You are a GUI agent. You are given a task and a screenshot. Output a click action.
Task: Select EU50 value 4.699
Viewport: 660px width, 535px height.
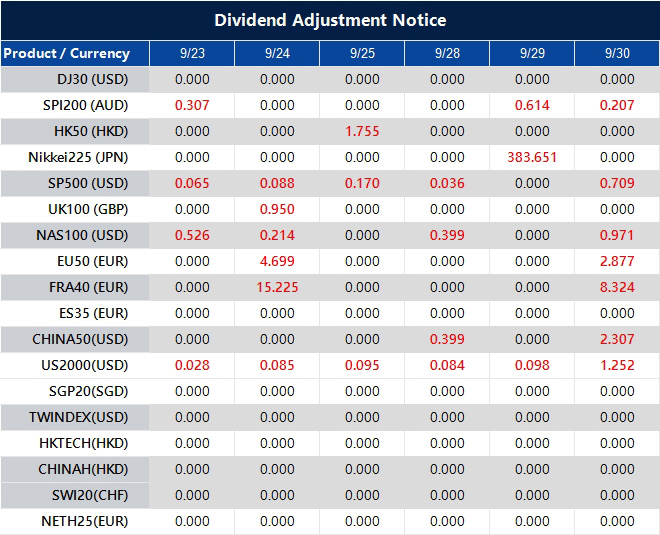[x=277, y=261]
